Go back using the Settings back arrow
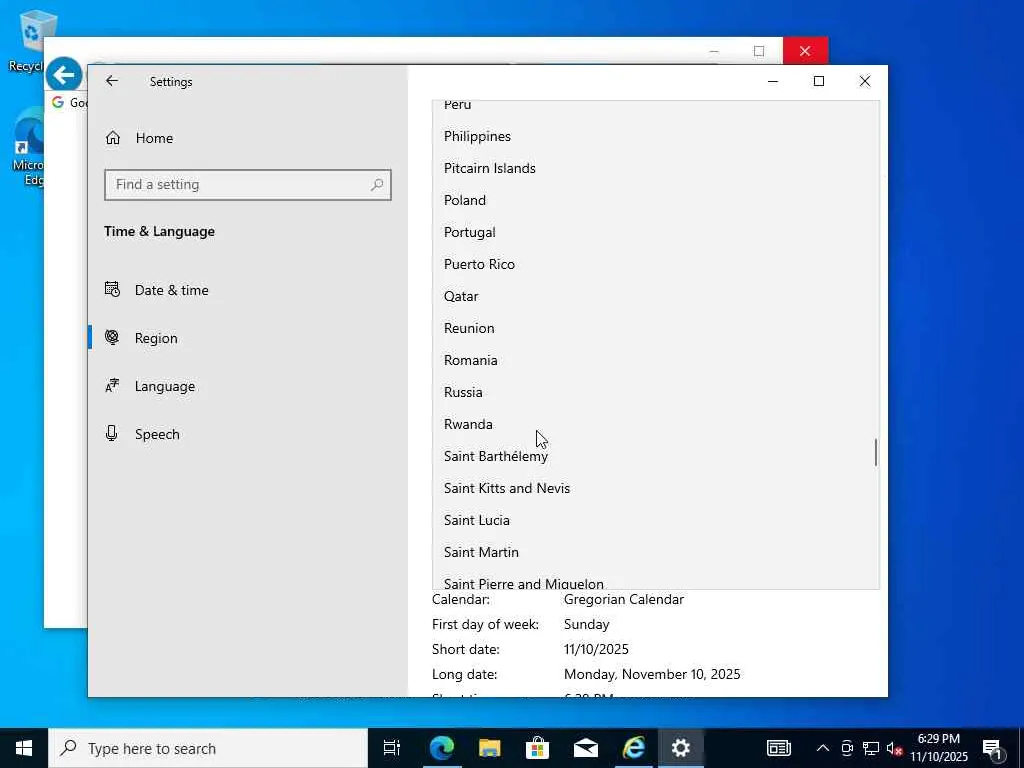 [112, 81]
